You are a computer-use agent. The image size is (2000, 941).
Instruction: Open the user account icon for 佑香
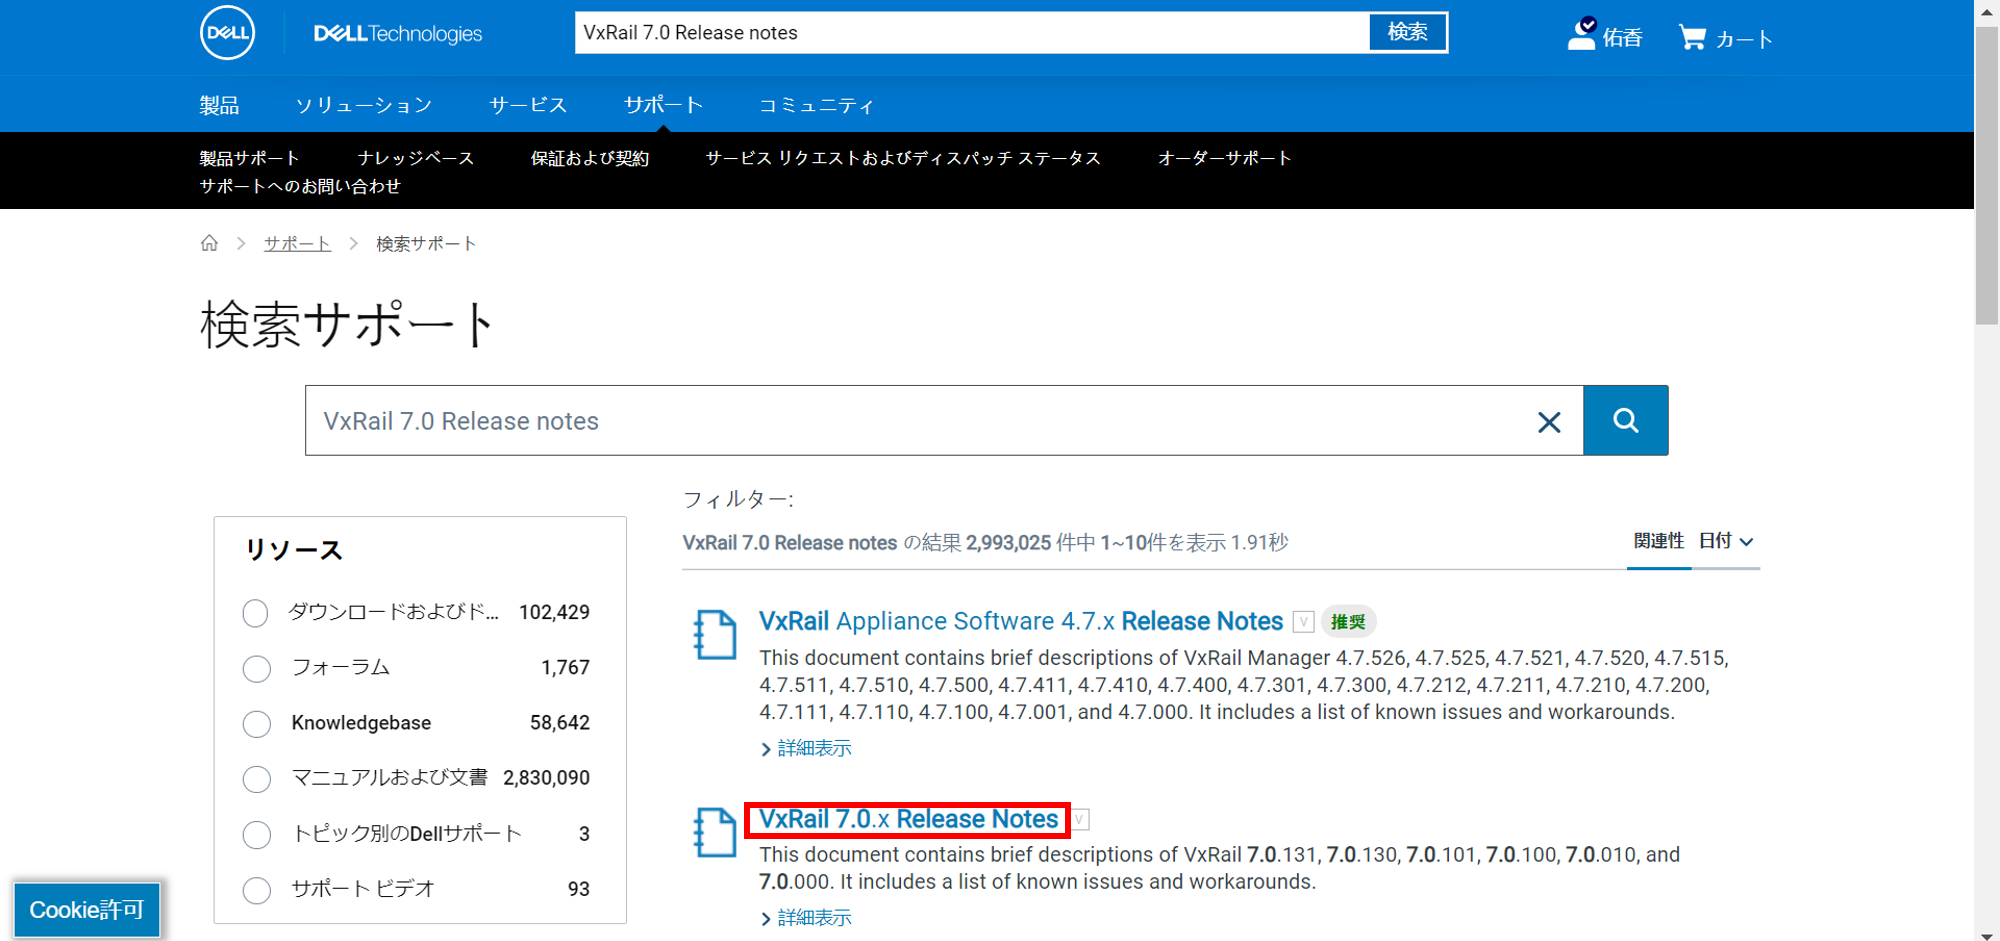click(1581, 34)
